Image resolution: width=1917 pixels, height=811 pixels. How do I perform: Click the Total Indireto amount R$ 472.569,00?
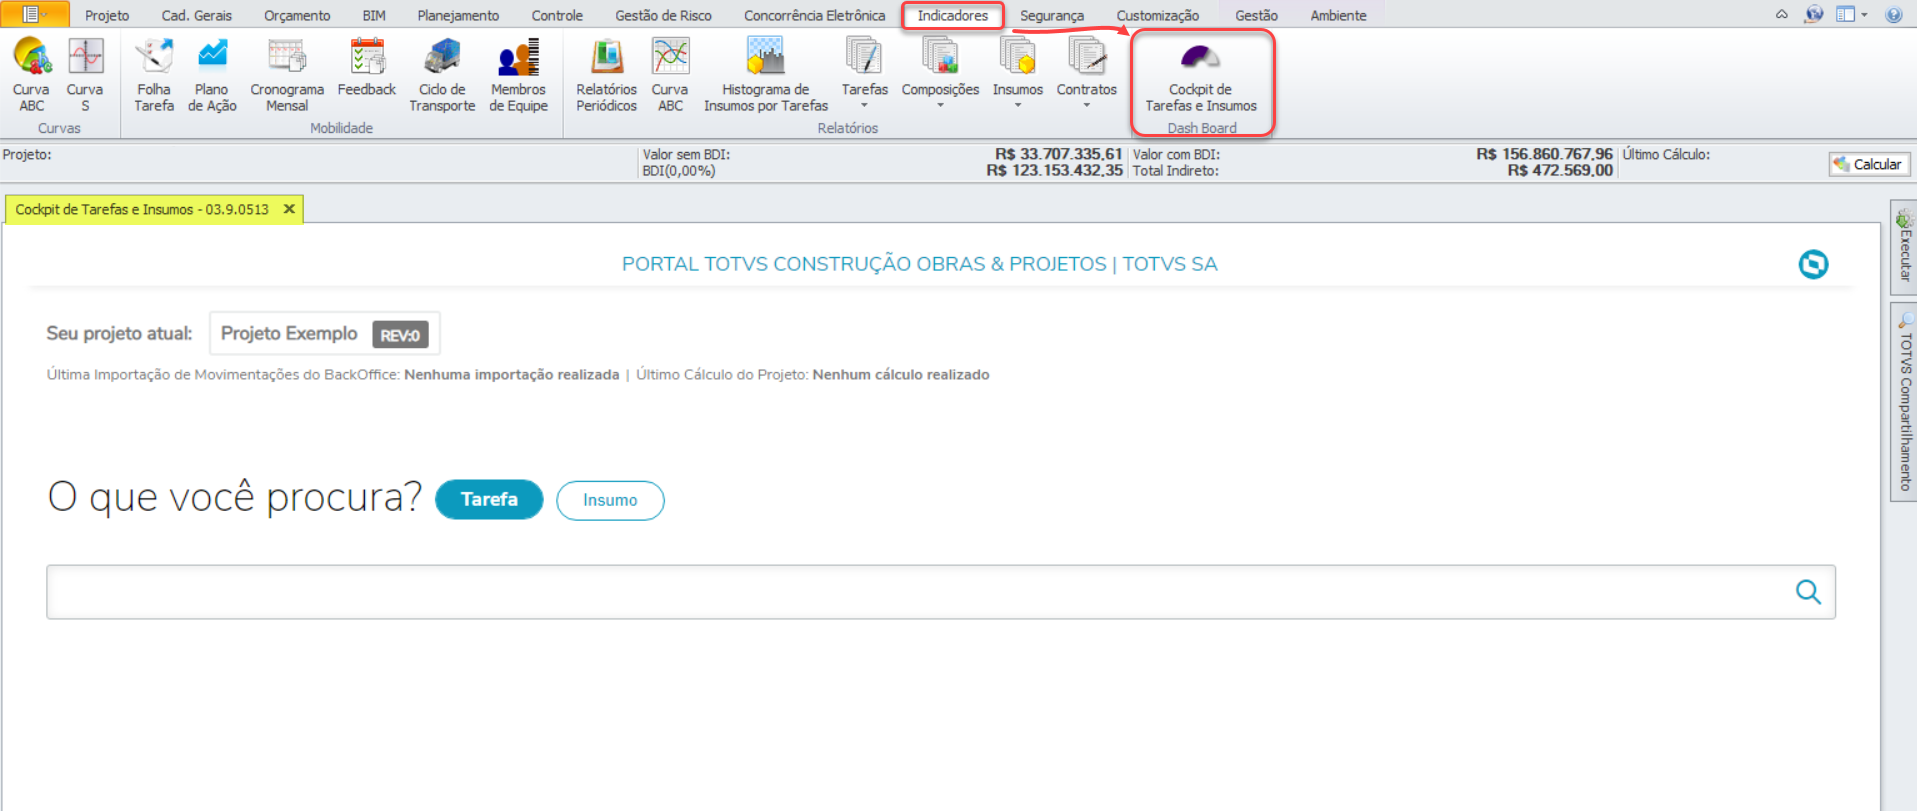click(x=1560, y=171)
